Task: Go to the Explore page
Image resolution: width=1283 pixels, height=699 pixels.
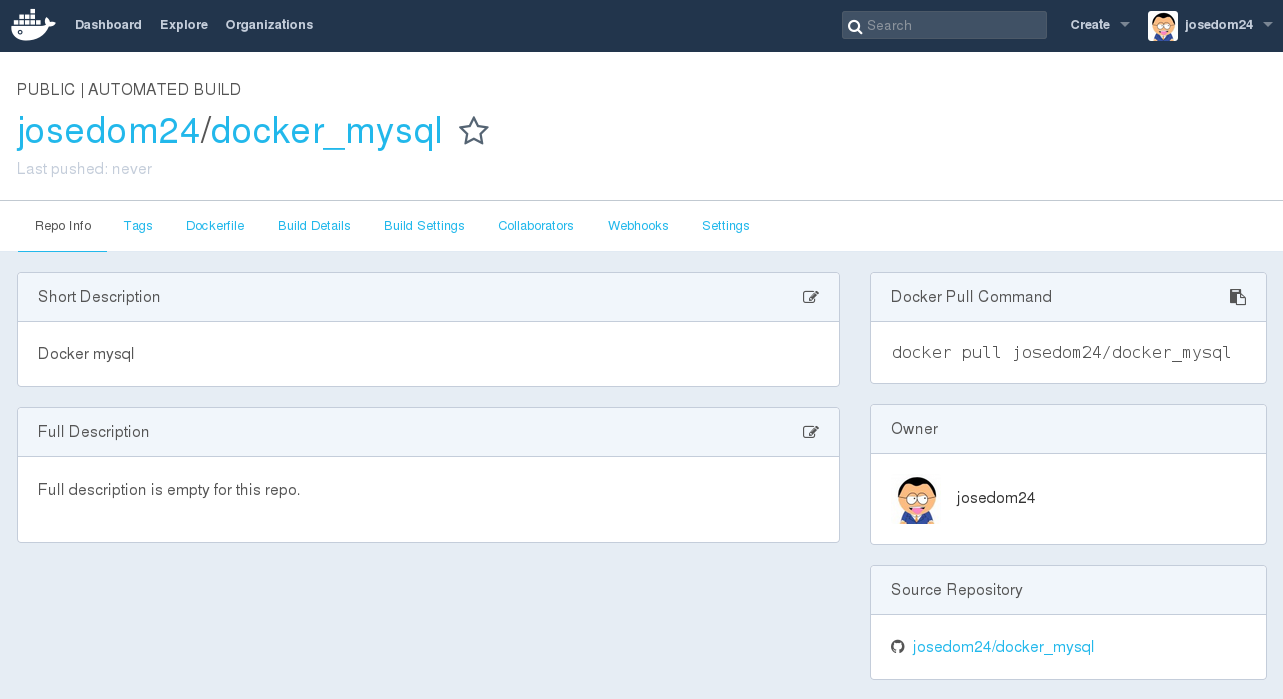Action: coord(184,25)
